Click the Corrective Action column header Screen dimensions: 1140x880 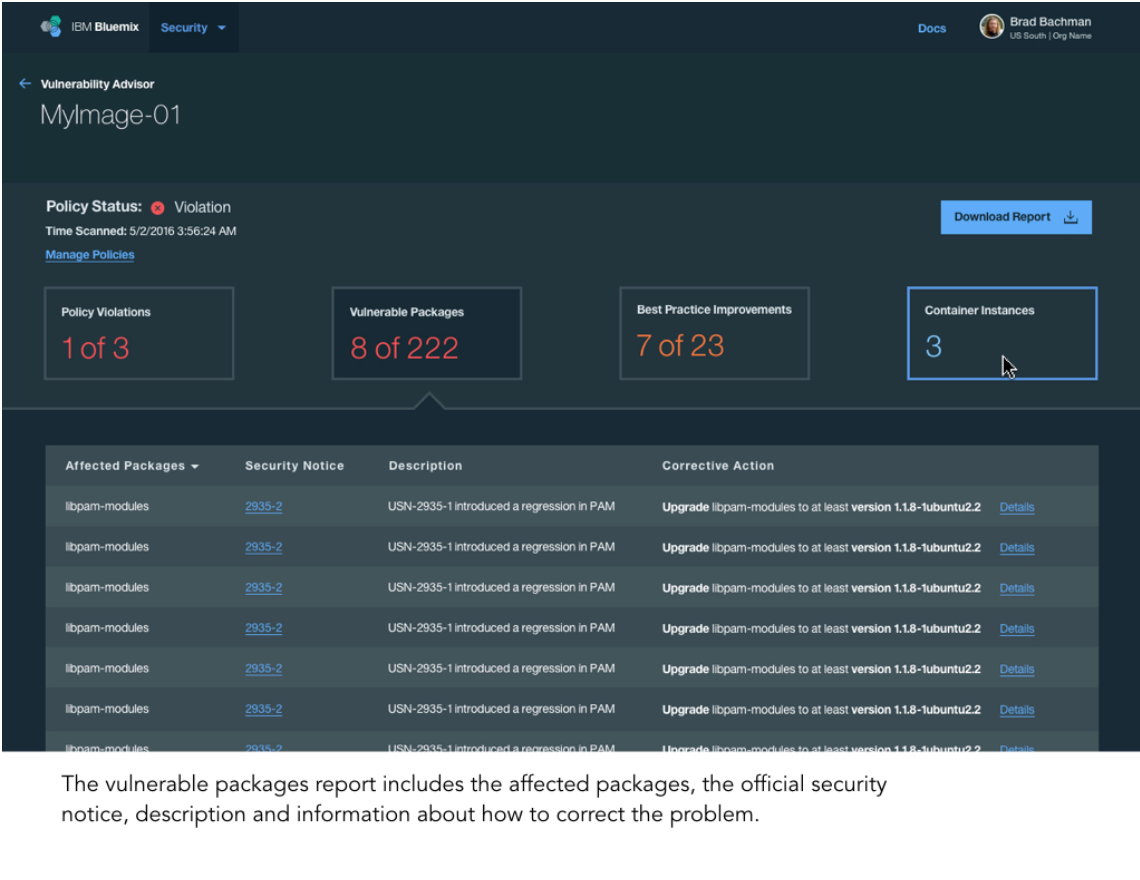(x=718, y=465)
